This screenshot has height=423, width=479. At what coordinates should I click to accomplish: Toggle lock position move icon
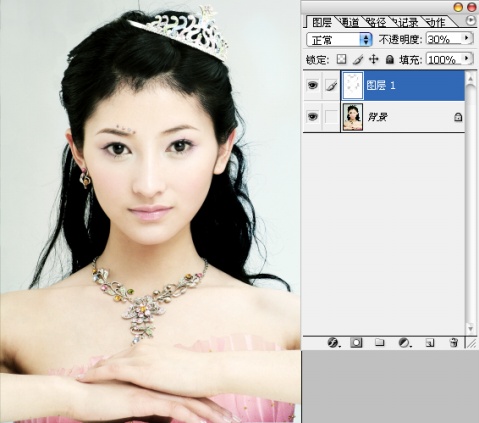[374, 60]
